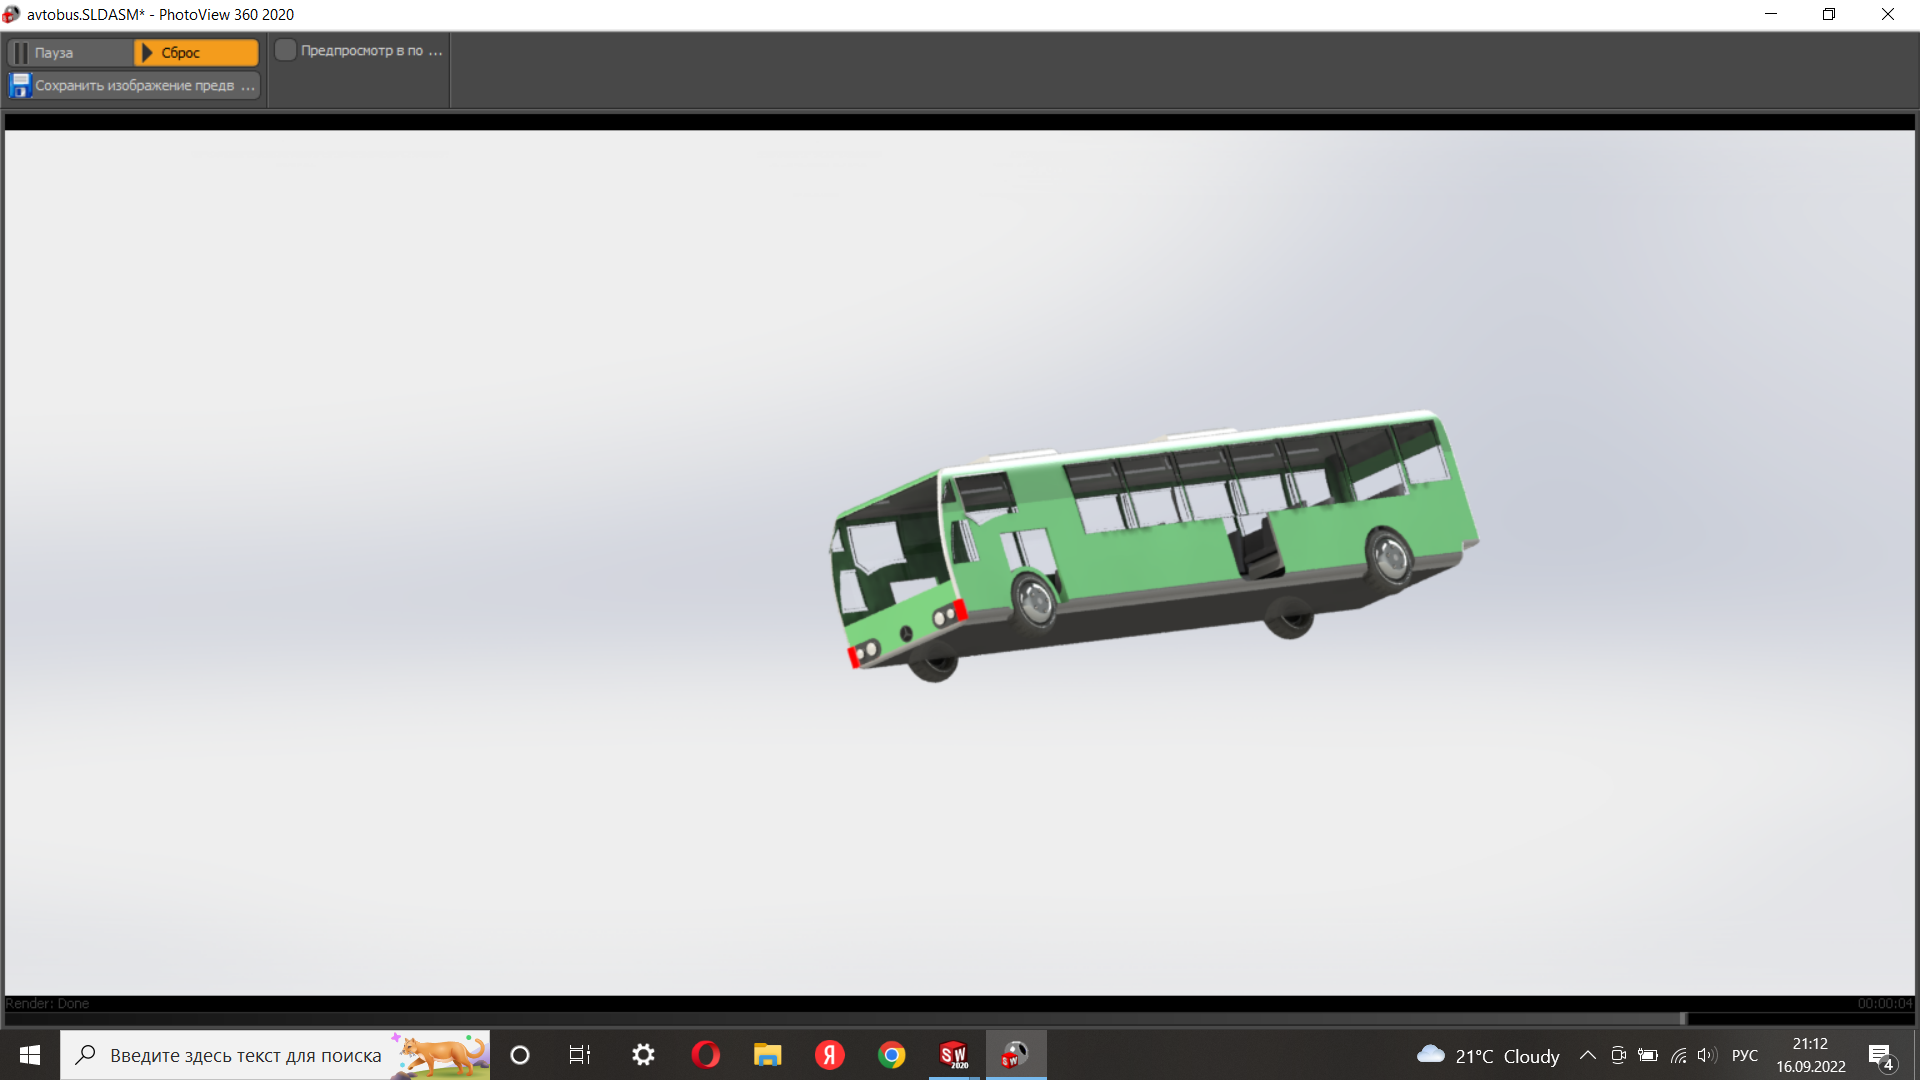Expand hidden system tray icons chevron
This screenshot has height=1080, width=1920.
[x=1588, y=1055]
